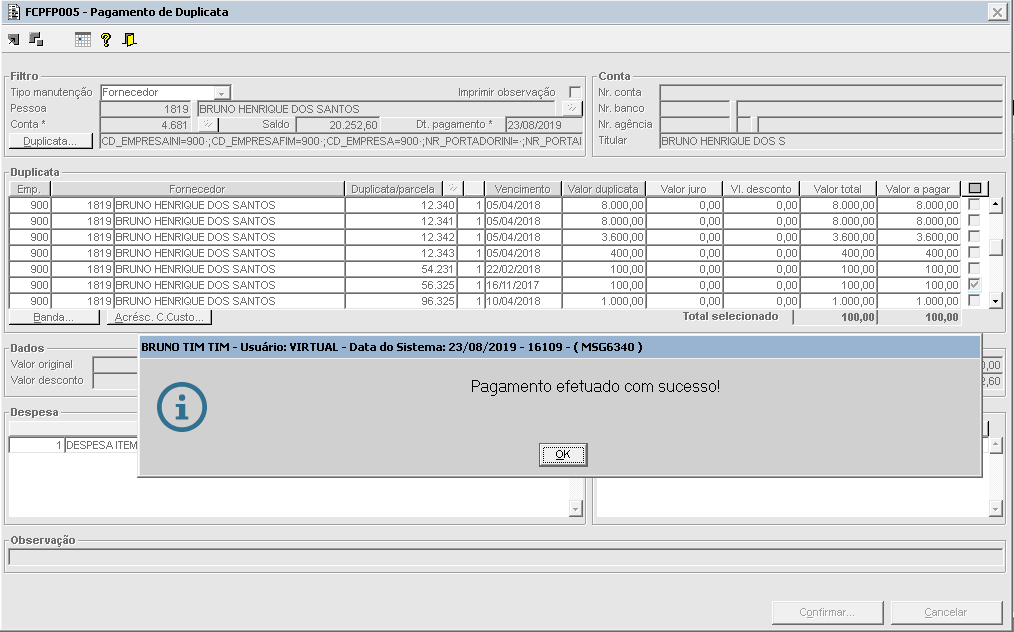Click the Despesa list scroll down arrow
This screenshot has height=632, width=1014.
pyautogui.click(x=576, y=509)
